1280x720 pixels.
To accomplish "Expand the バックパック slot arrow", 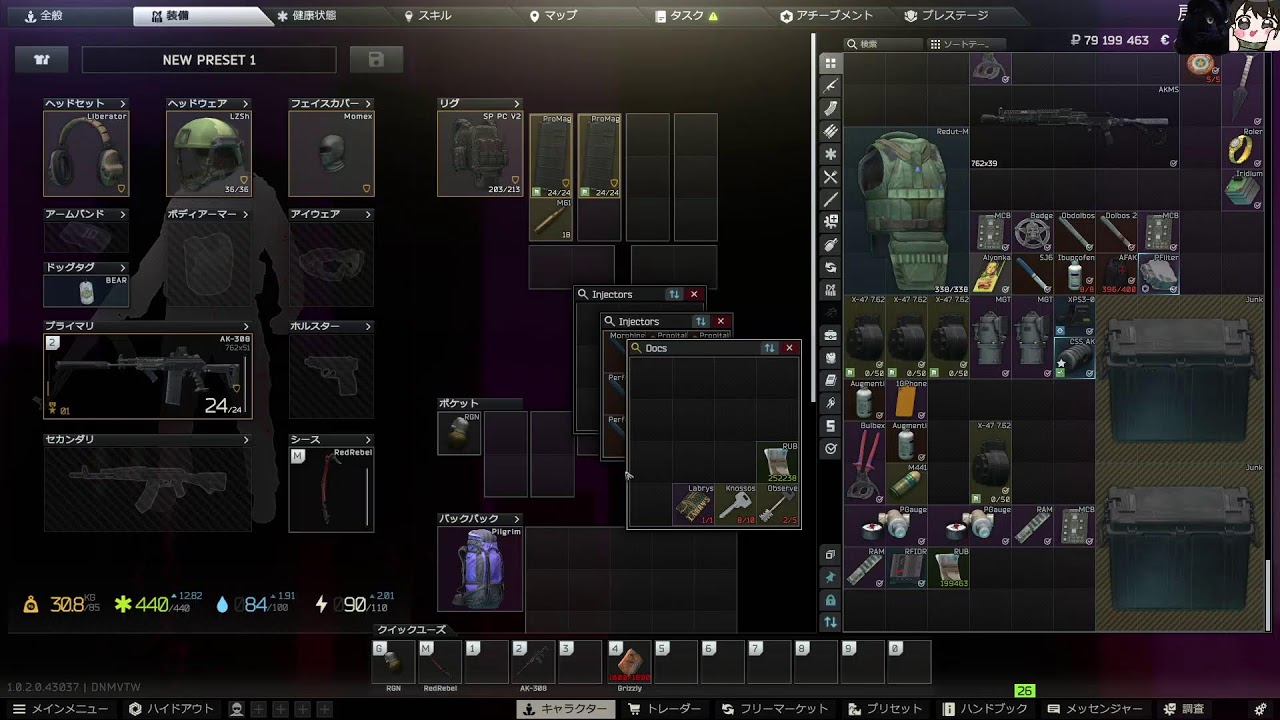I will pyautogui.click(x=517, y=519).
